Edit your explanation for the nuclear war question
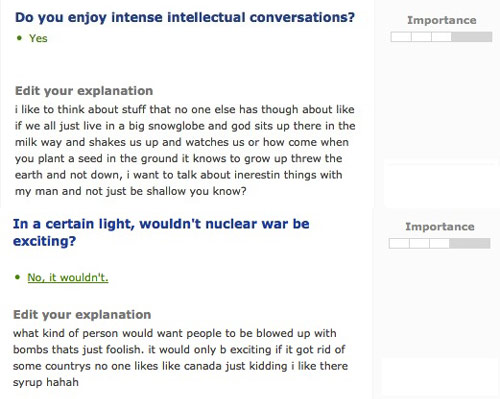Viewport: 500px width, 399px height. pos(82,314)
